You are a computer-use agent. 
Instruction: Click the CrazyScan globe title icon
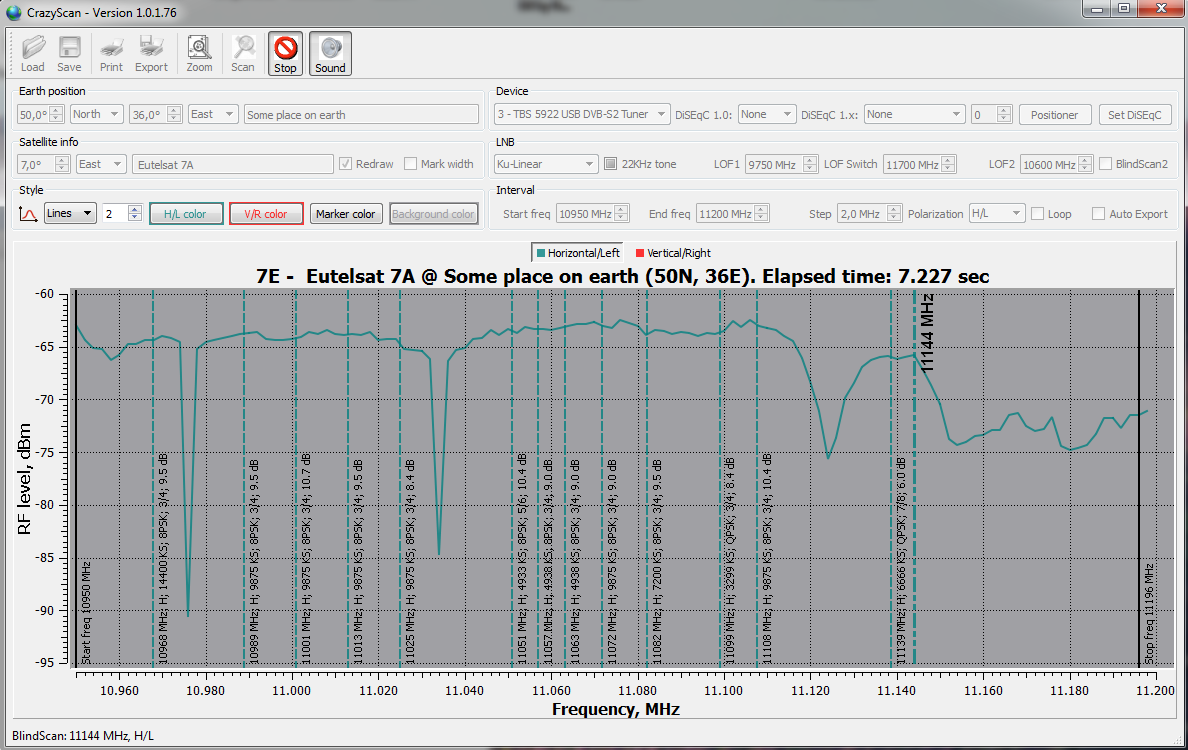[13, 12]
